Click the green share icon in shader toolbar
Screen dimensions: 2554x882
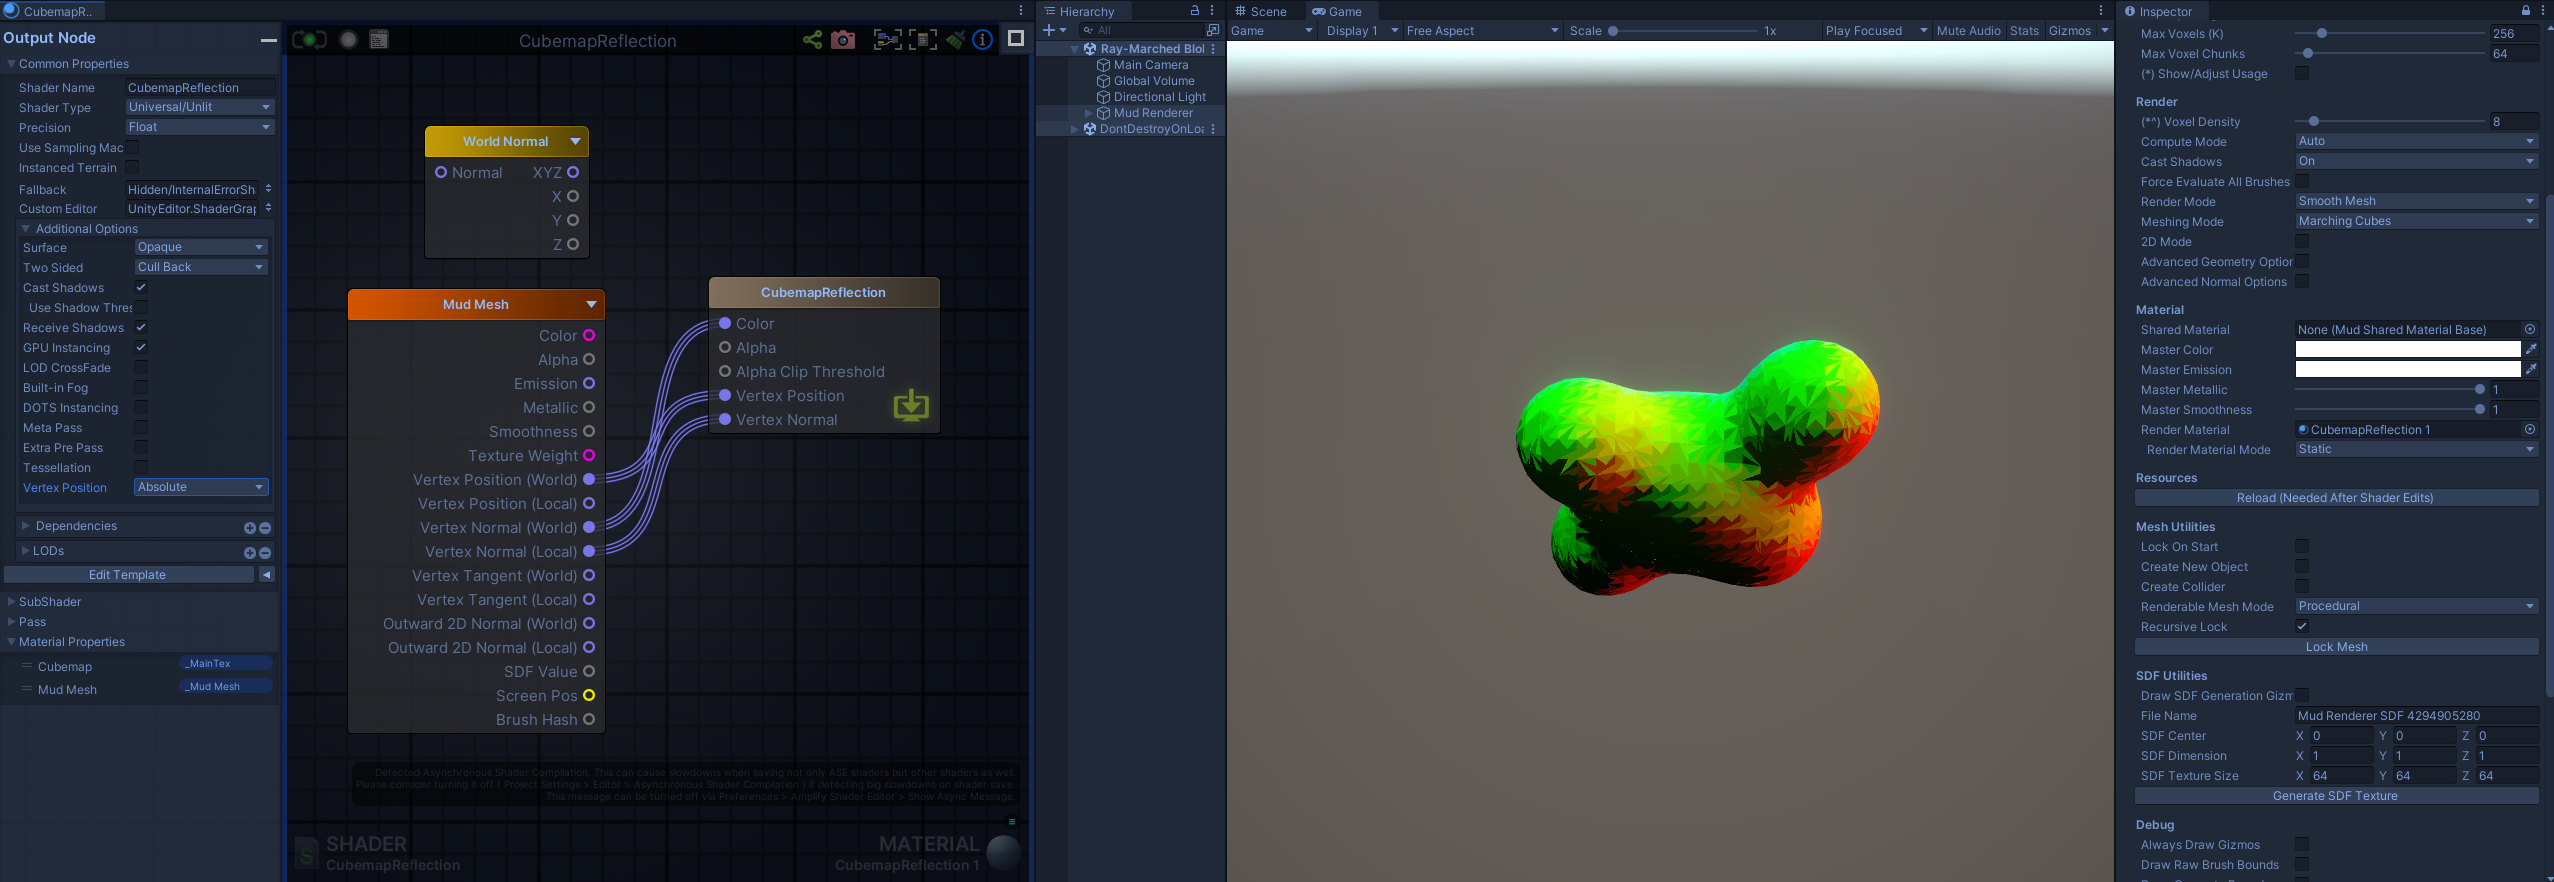point(812,40)
